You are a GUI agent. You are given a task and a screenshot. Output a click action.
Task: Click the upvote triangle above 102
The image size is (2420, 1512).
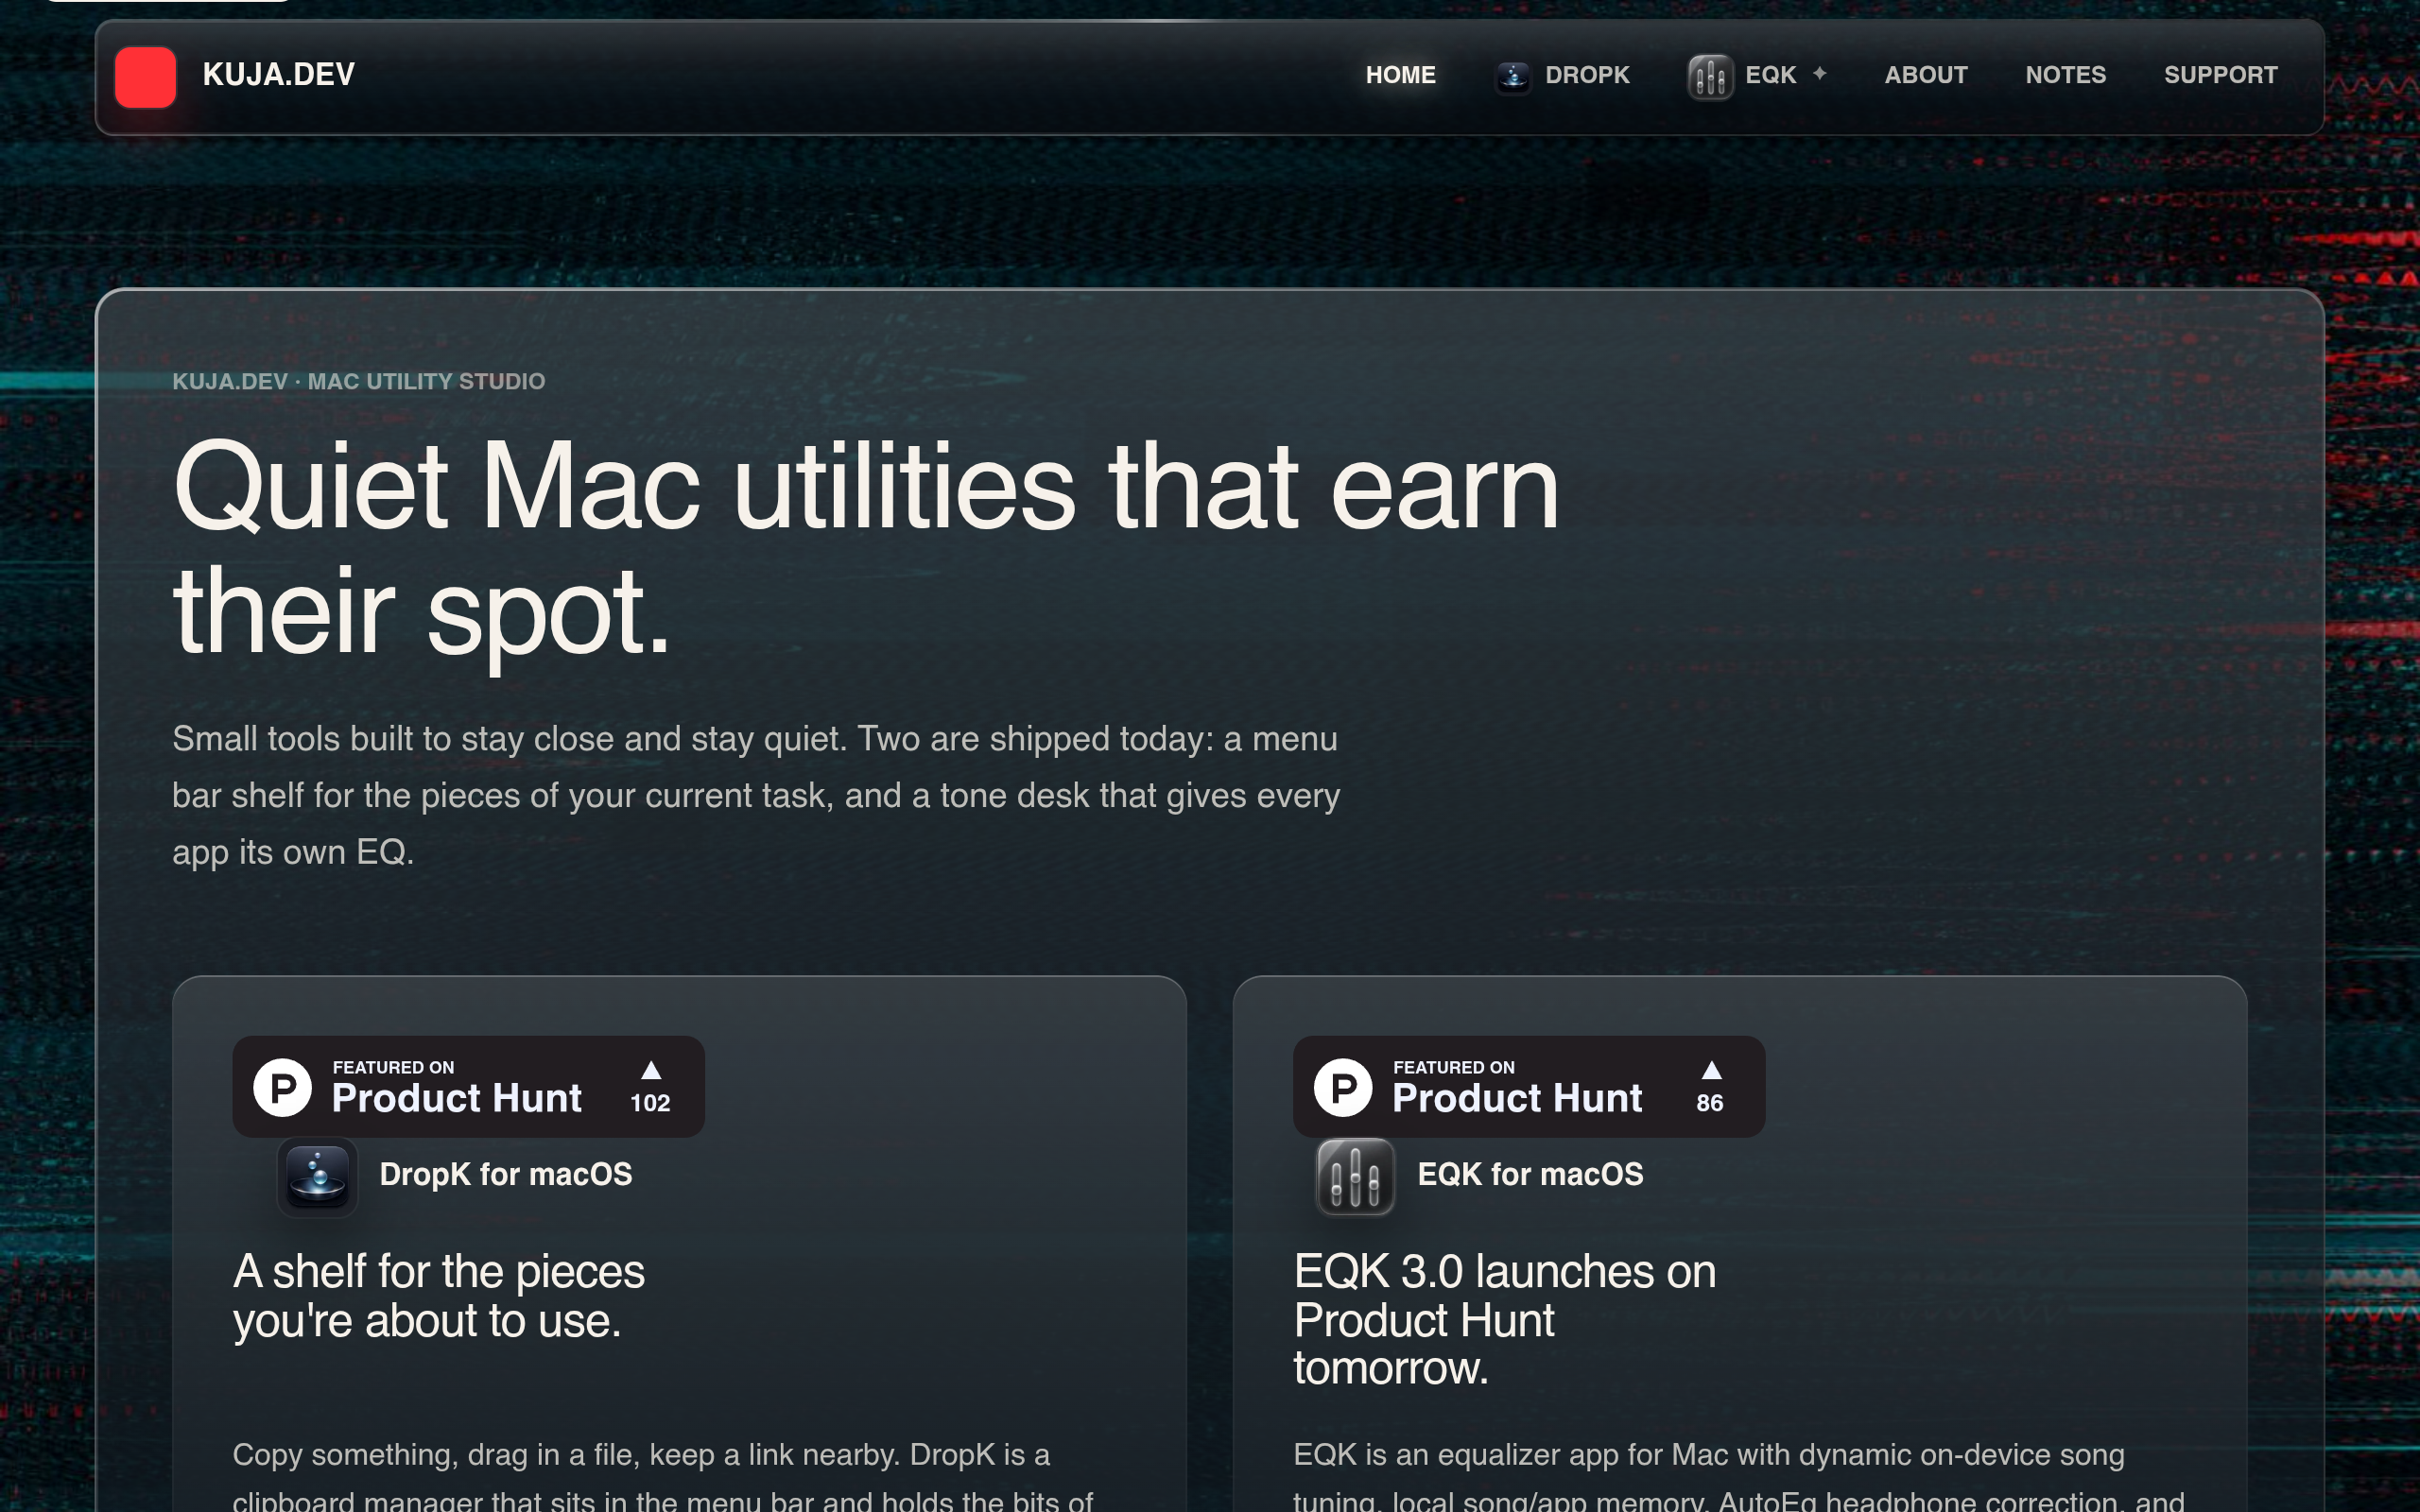(x=651, y=1070)
